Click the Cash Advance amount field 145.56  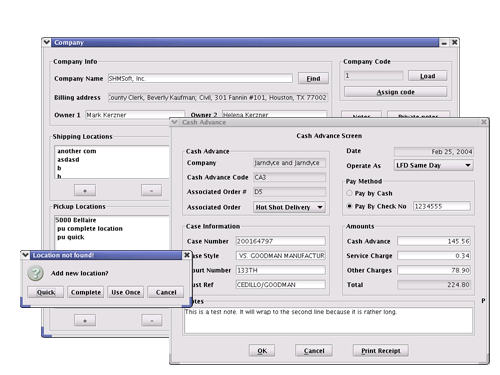434,241
